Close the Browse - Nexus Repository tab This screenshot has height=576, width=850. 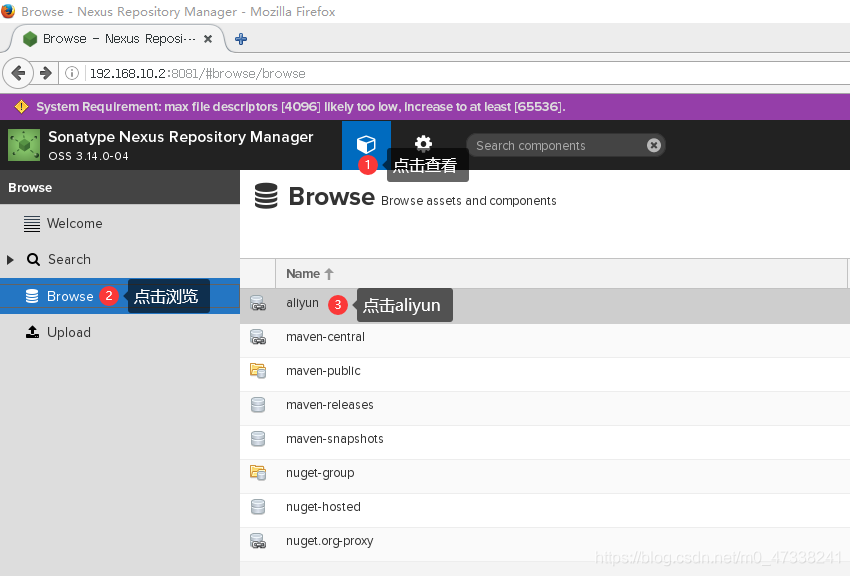coord(208,39)
